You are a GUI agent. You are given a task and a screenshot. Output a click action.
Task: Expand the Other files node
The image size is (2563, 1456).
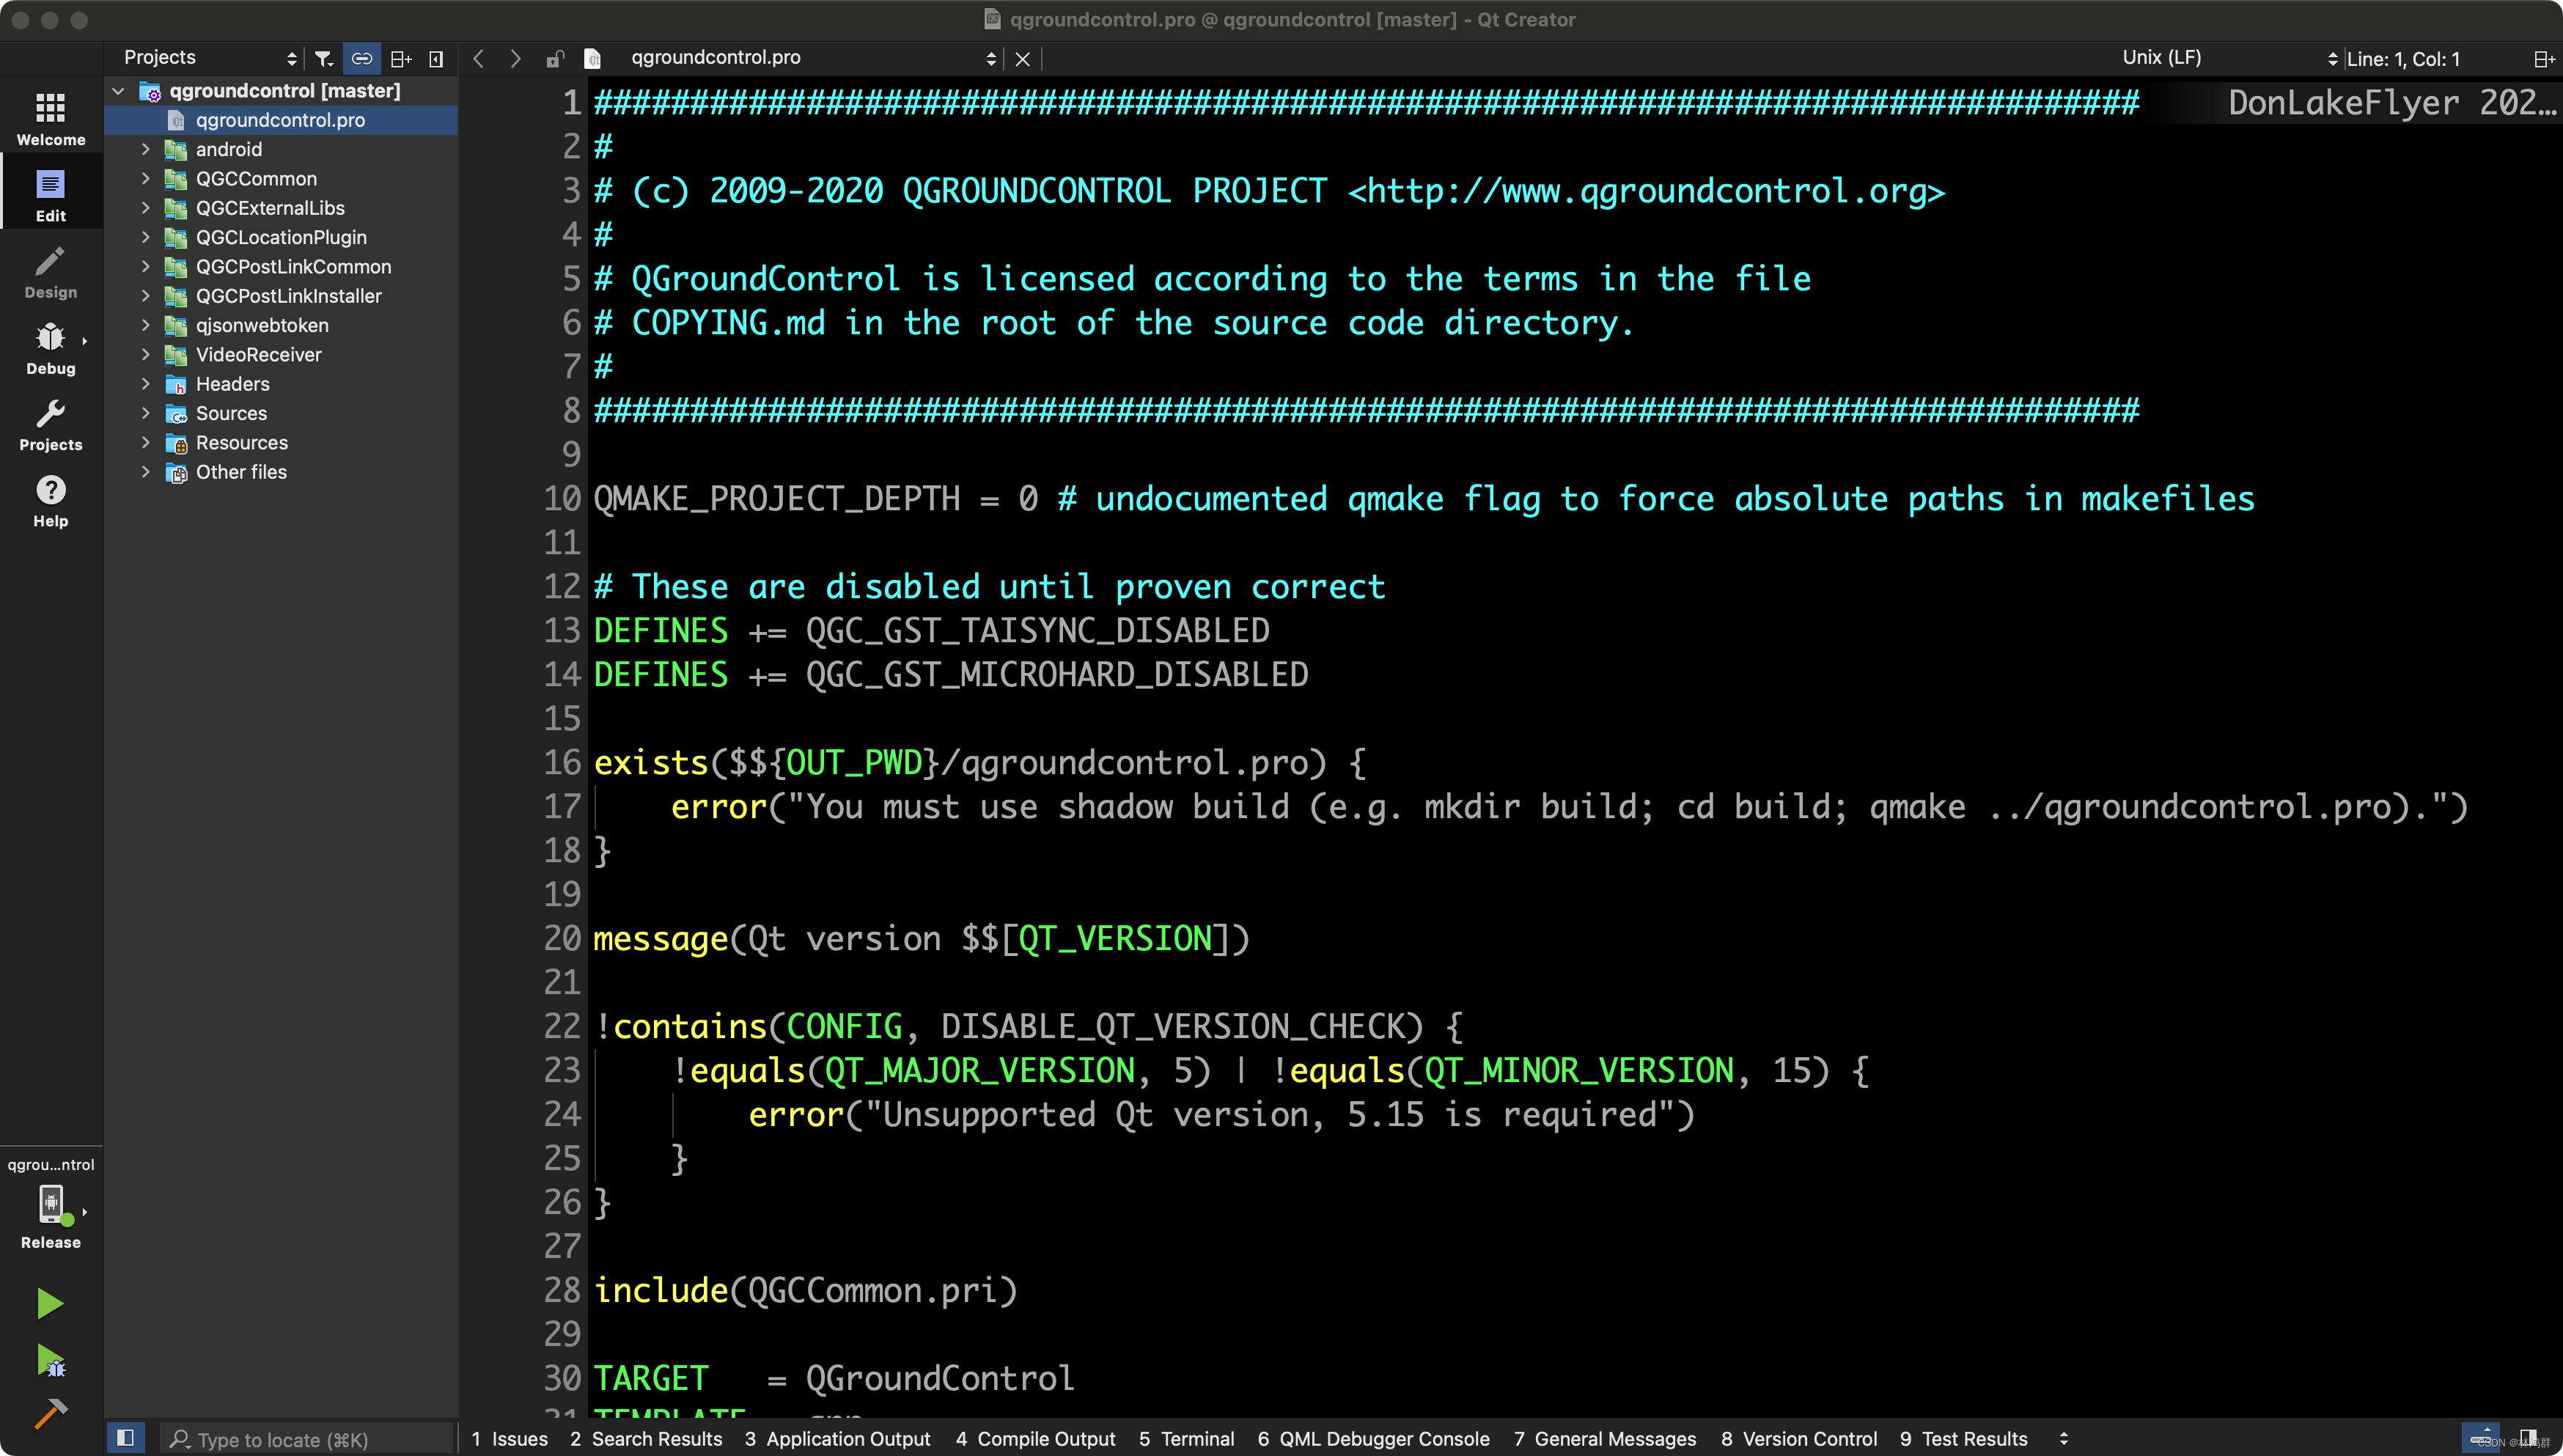point(146,472)
